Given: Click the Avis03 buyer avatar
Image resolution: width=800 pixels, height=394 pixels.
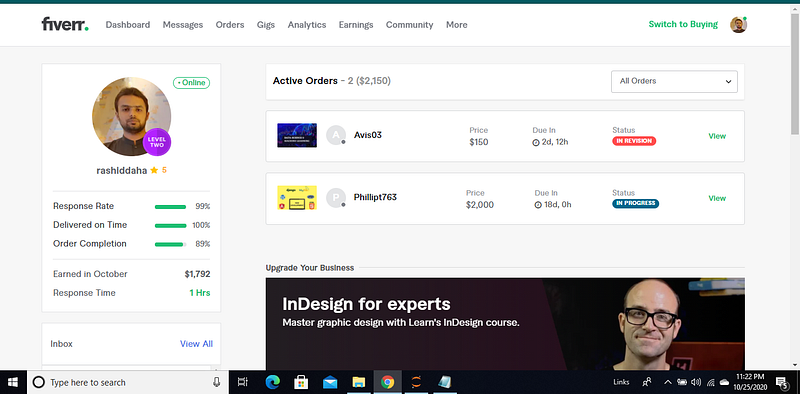Looking at the screenshot, I should click(336, 135).
